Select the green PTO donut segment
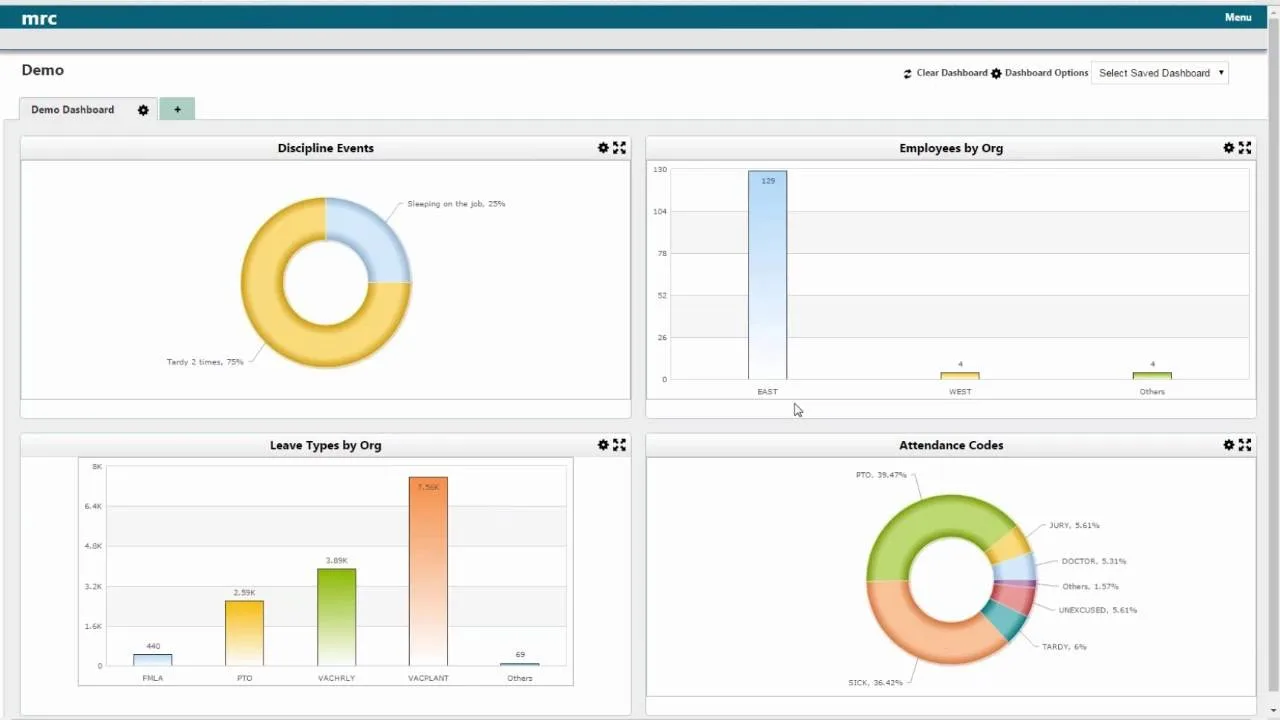This screenshot has height=720, width=1280. 915,525
